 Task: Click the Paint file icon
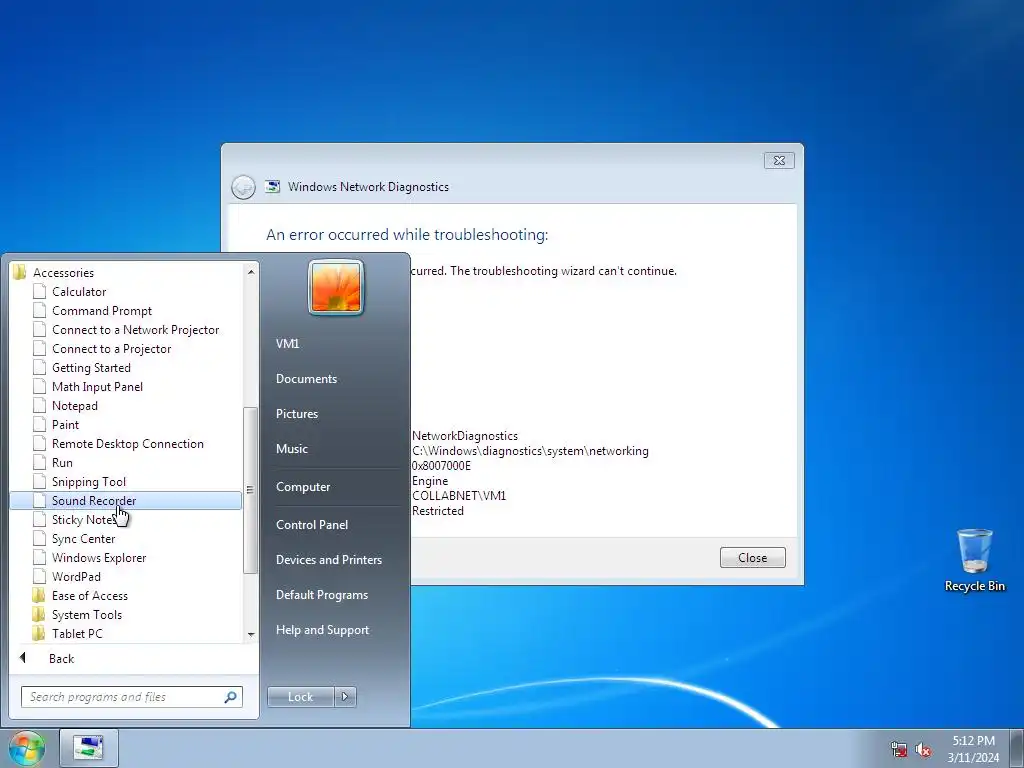coord(40,424)
